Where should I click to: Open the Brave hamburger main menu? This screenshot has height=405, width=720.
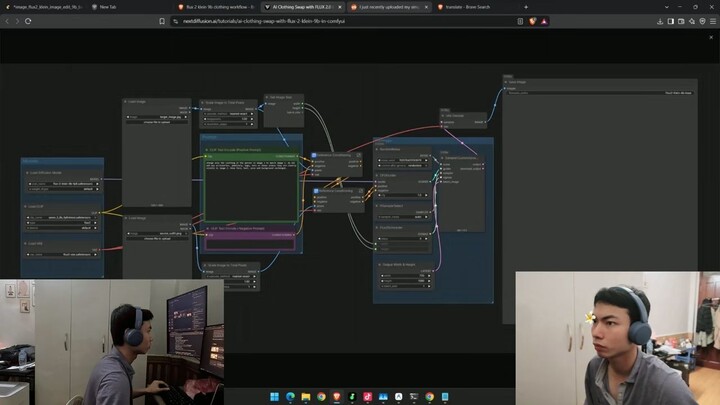[713, 21]
